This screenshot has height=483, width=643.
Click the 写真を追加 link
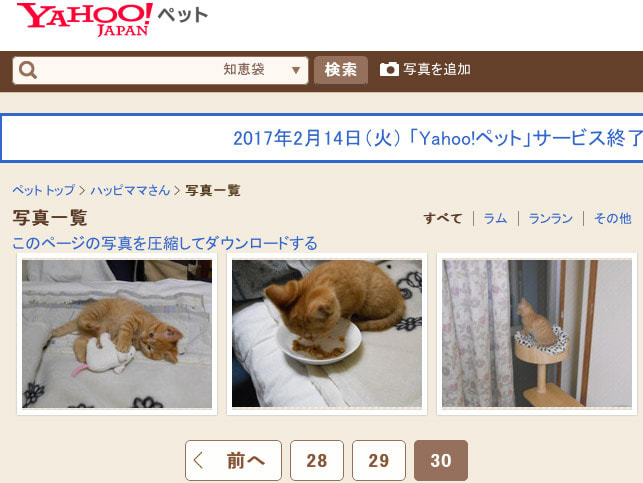pyautogui.click(x=437, y=69)
